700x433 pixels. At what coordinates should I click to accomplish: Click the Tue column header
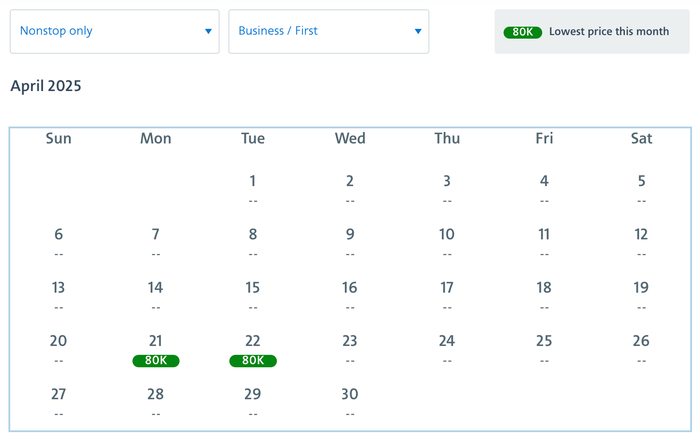253,138
